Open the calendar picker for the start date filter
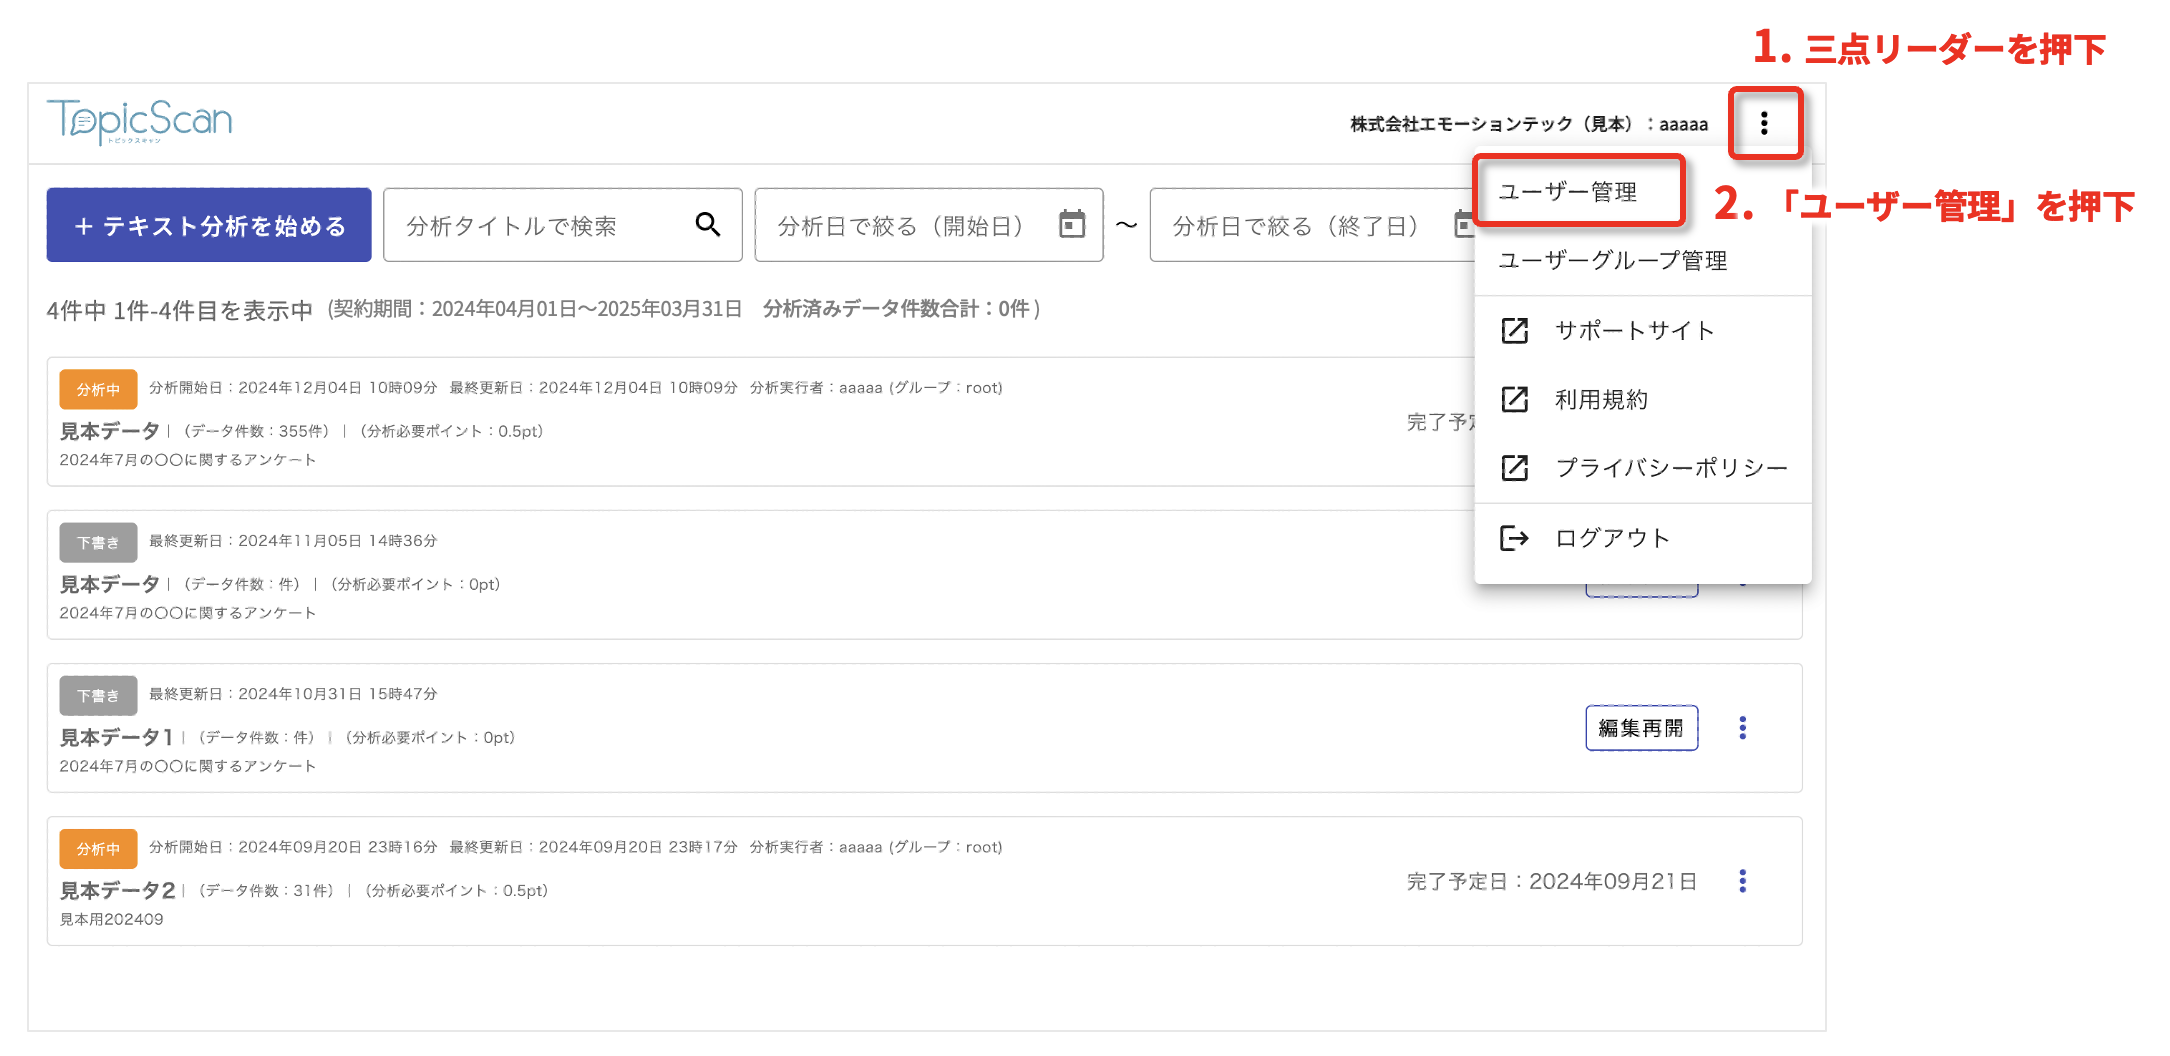The image size is (2170, 1056). click(x=1073, y=225)
